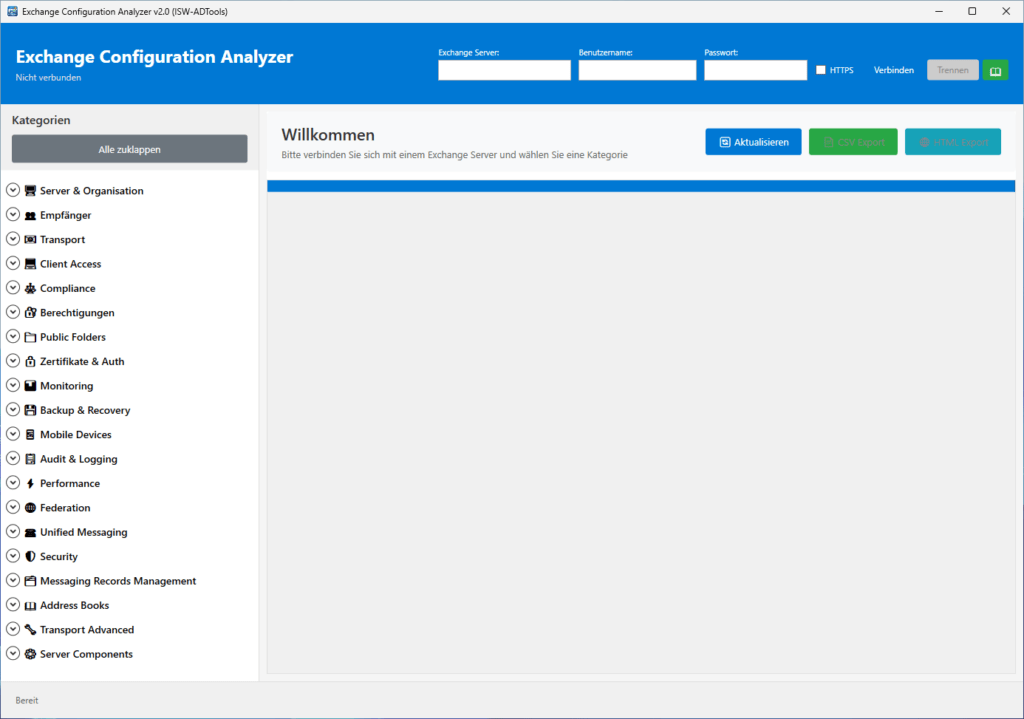Expand the Performance category
Viewport: 1024px width, 719px height.
(x=12, y=482)
